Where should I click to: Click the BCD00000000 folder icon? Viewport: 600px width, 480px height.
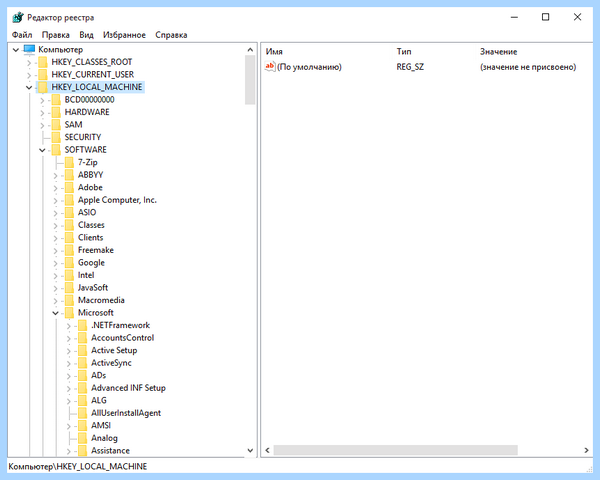[x=56, y=100]
